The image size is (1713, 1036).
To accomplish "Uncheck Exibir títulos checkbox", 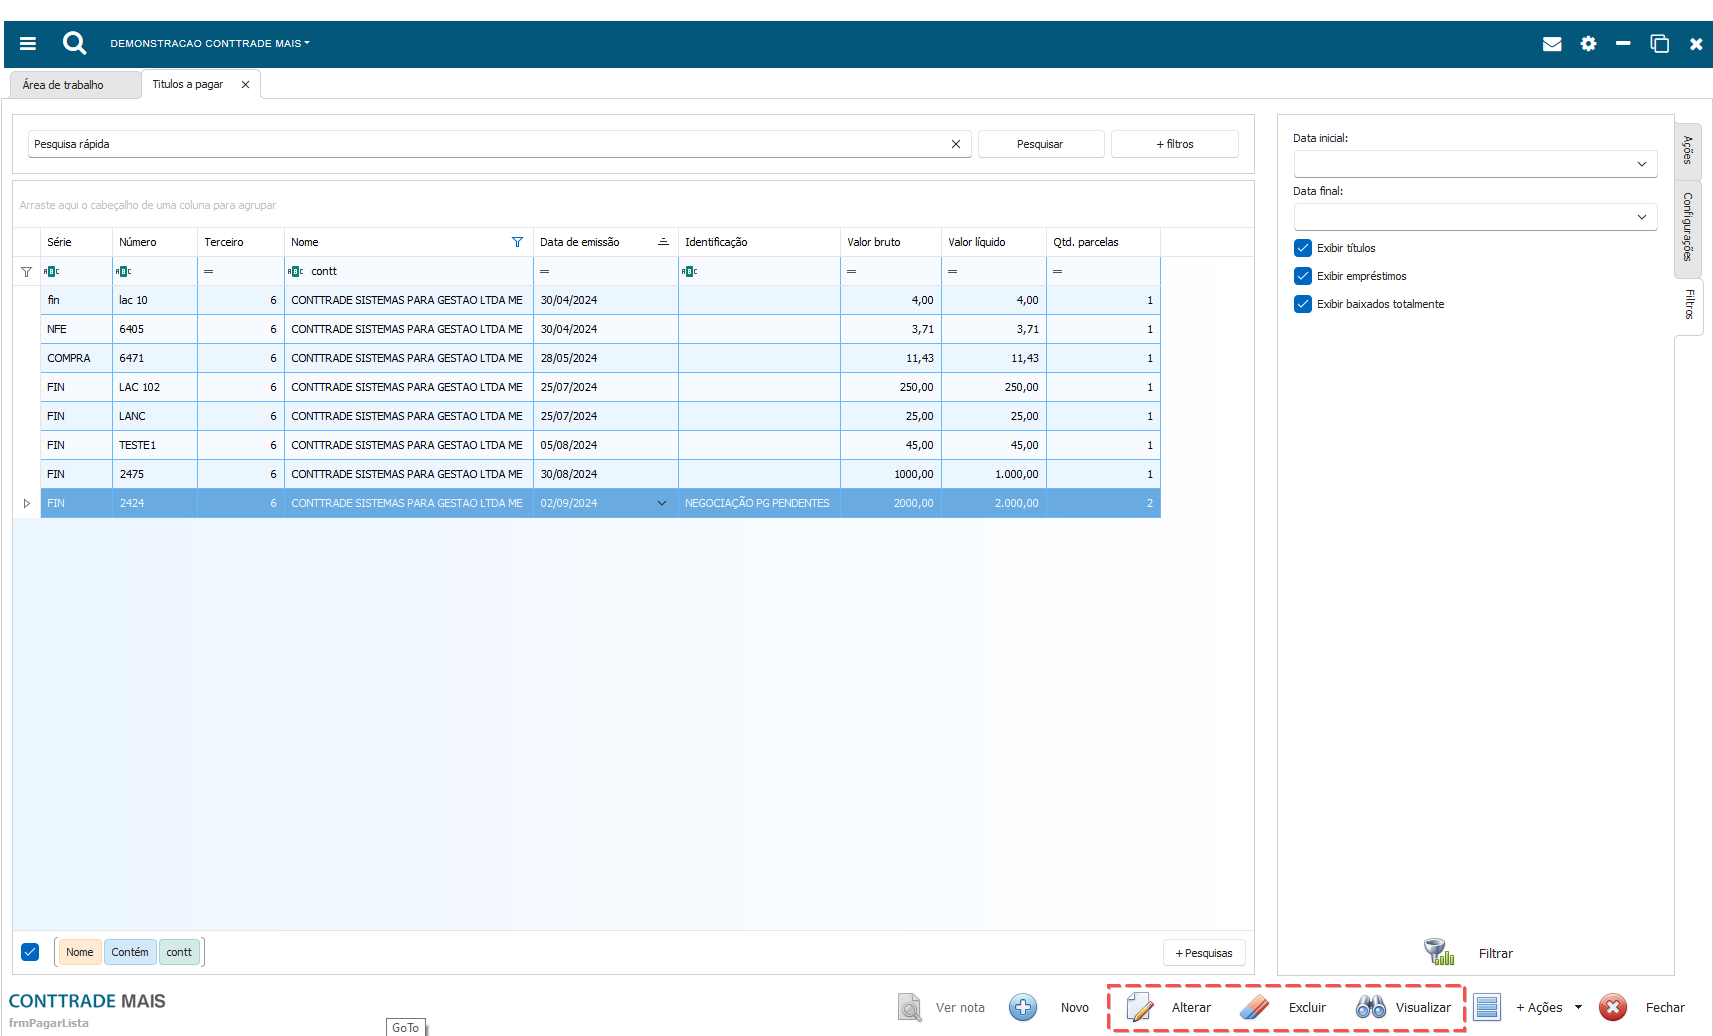I will [1303, 248].
